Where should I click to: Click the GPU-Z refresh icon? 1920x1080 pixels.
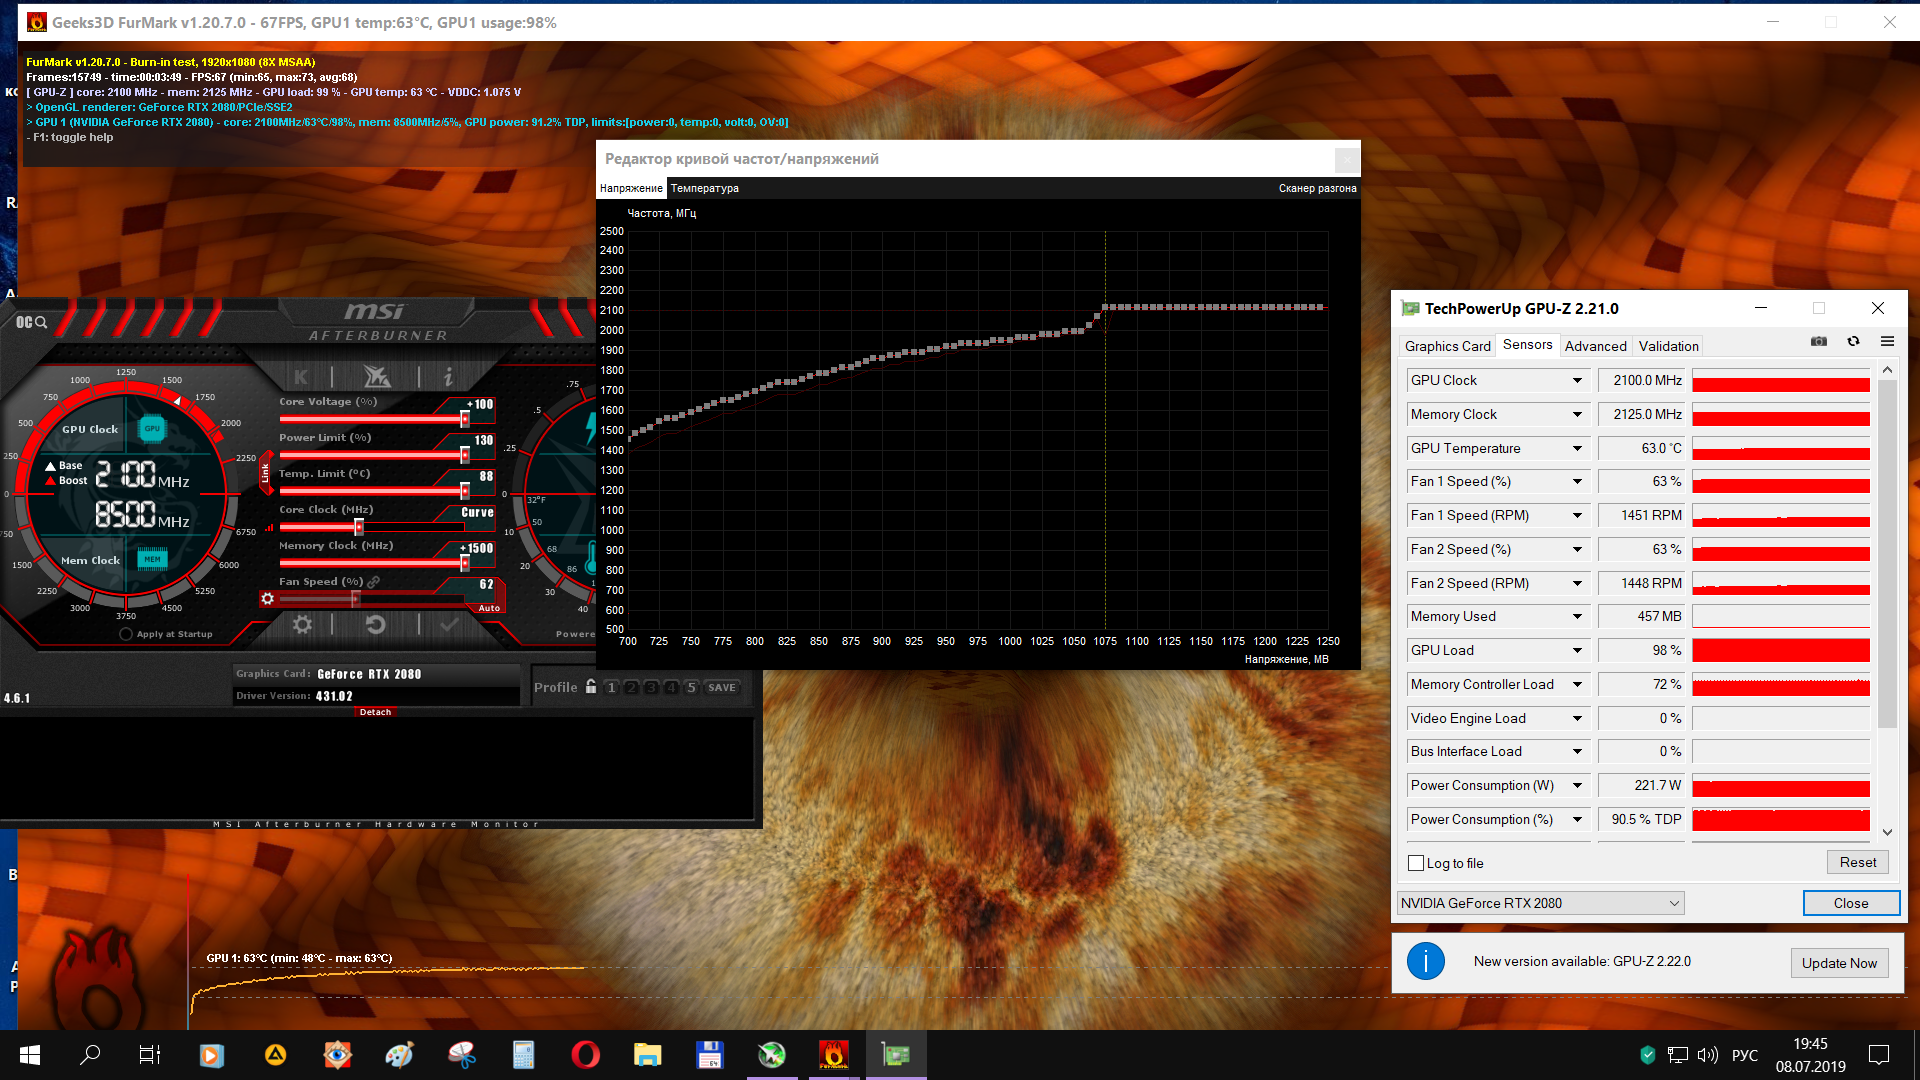(1853, 342)
